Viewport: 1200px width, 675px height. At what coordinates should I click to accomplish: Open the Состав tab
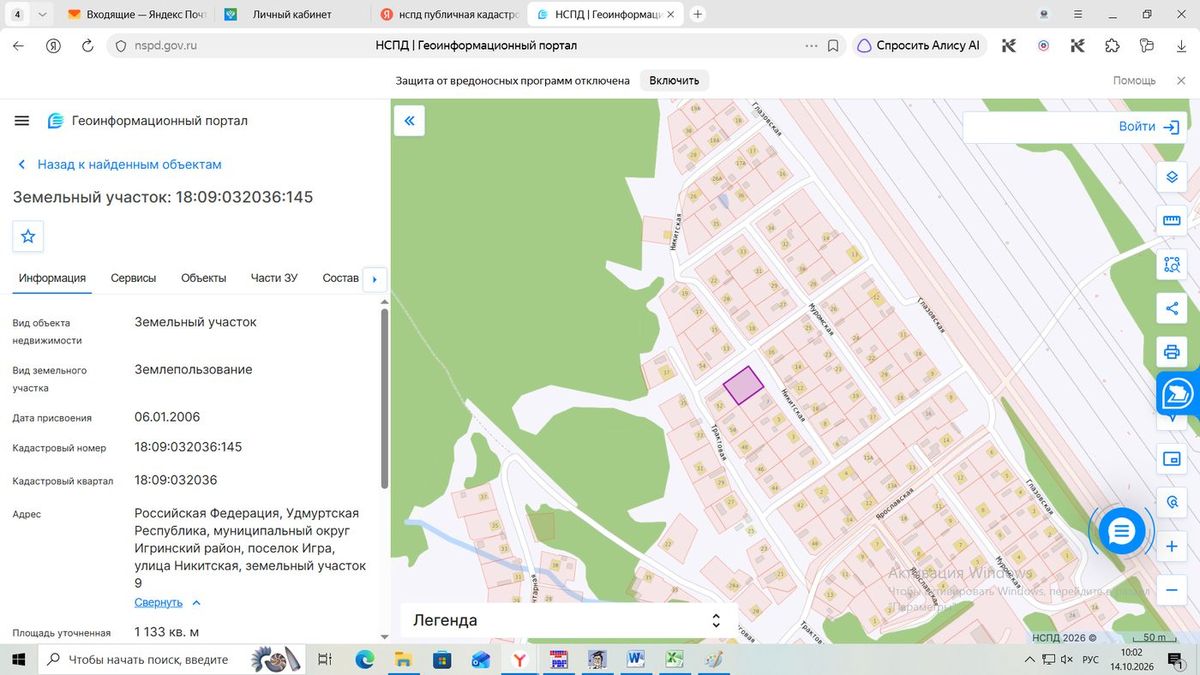[340, 278]
